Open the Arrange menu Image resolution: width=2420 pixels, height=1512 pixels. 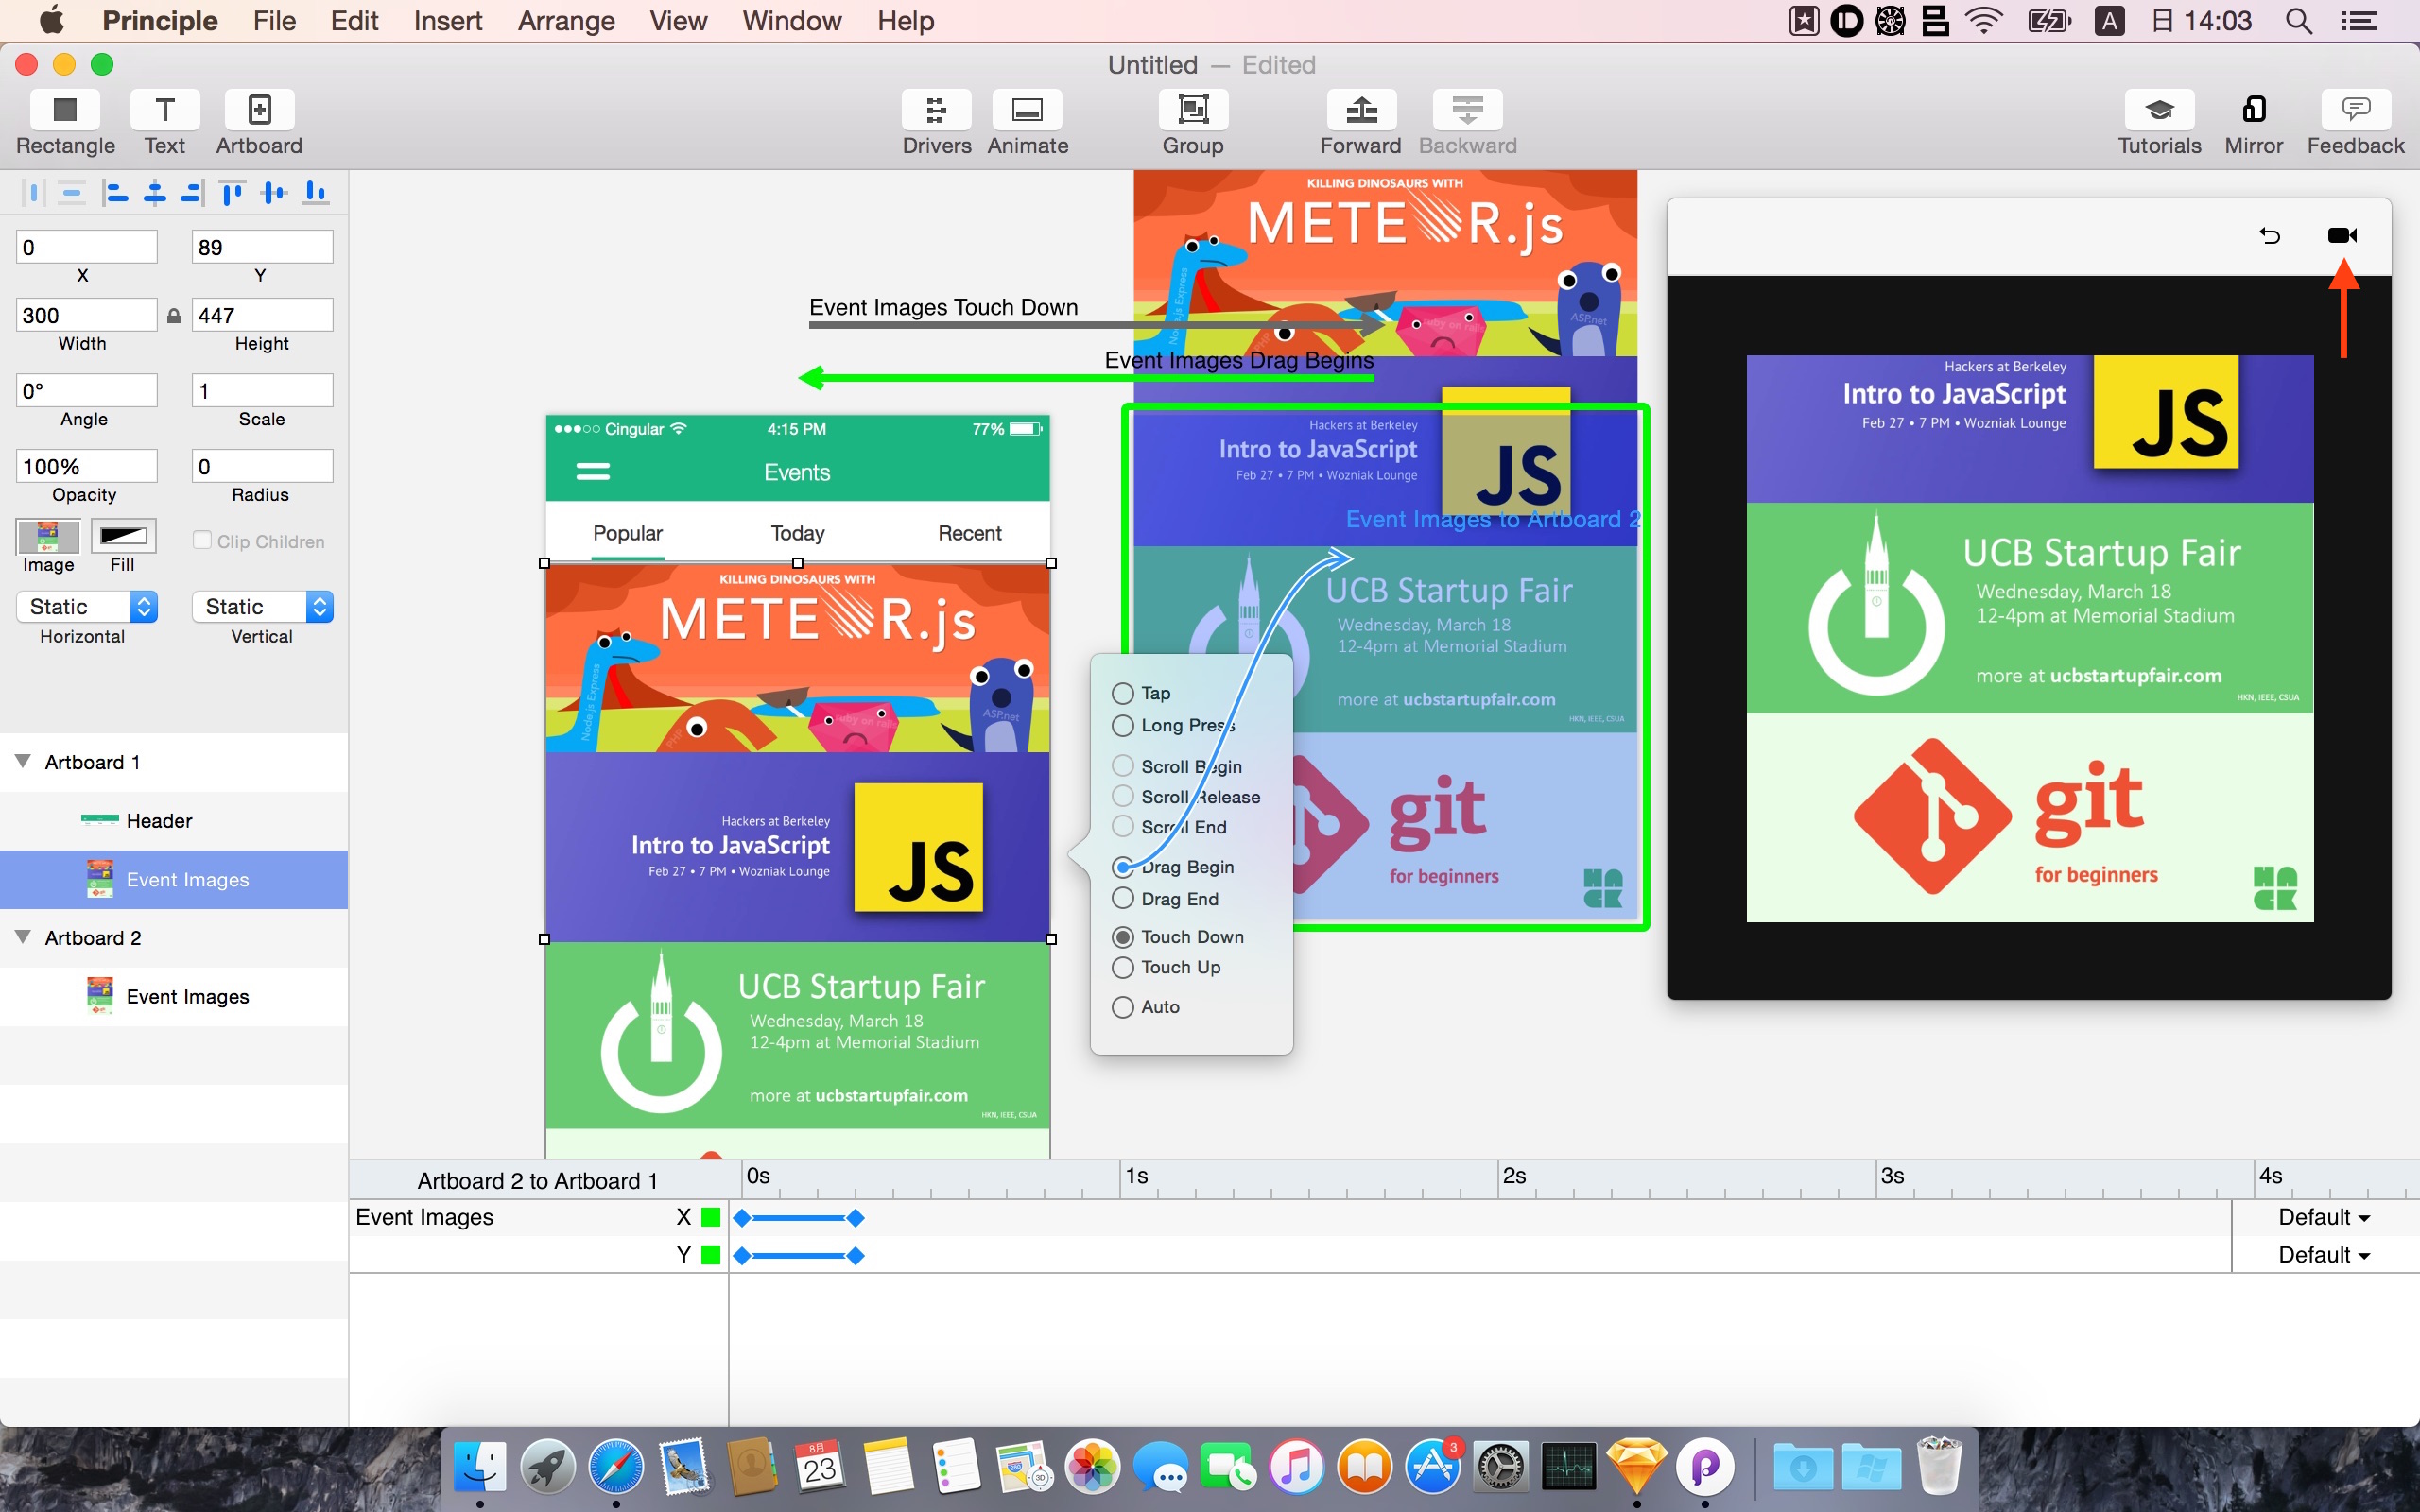pyautogui.click(x=566, y=21)
